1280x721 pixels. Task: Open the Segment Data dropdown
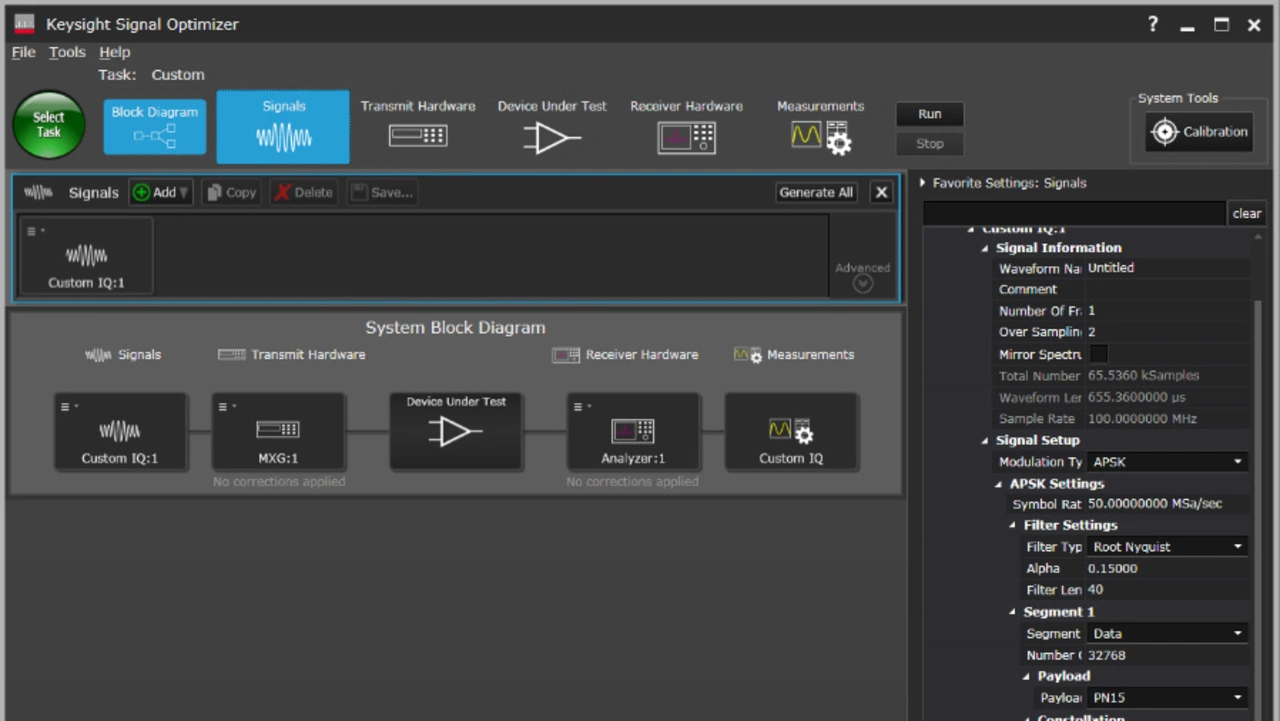[1167, 634]
